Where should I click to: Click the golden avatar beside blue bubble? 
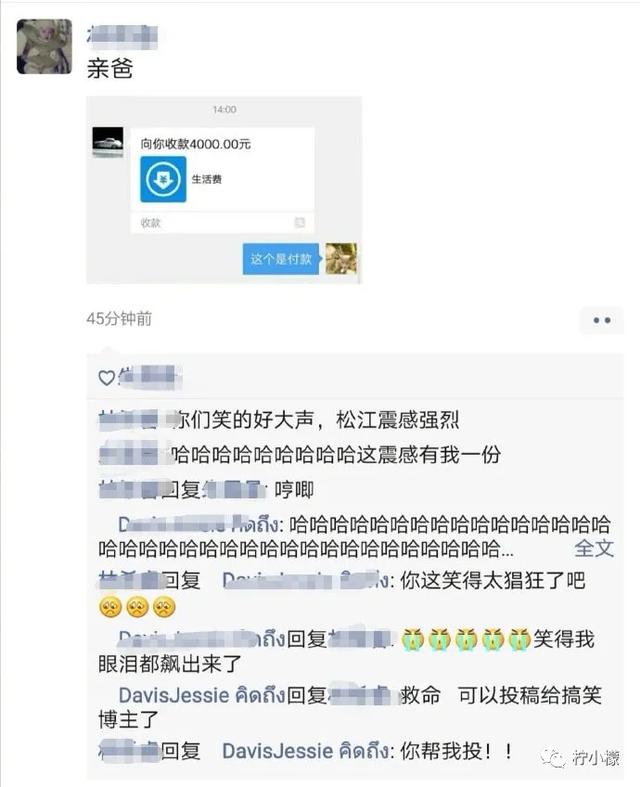(341, 258)
